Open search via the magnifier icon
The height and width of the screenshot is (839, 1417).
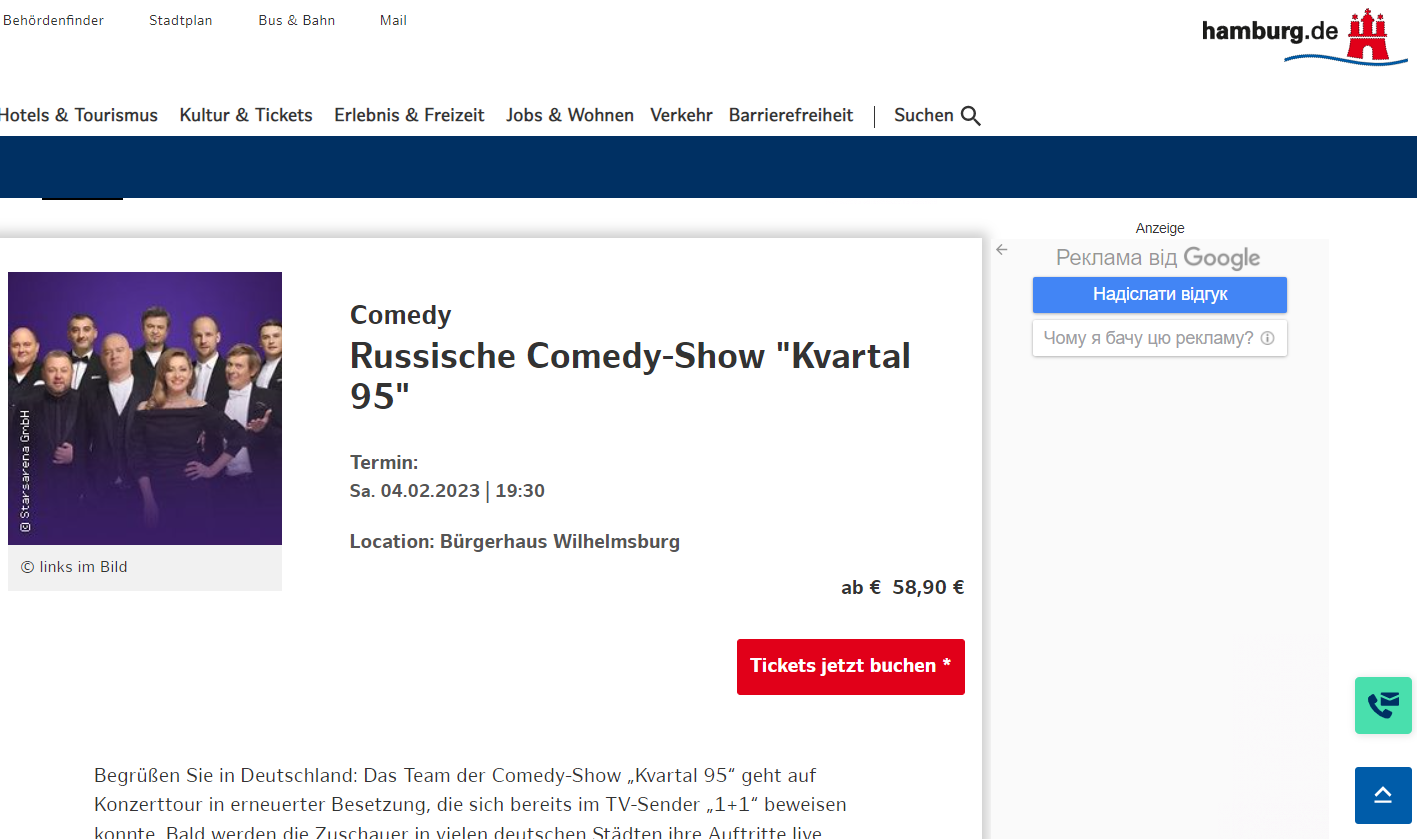coord(970,116)
